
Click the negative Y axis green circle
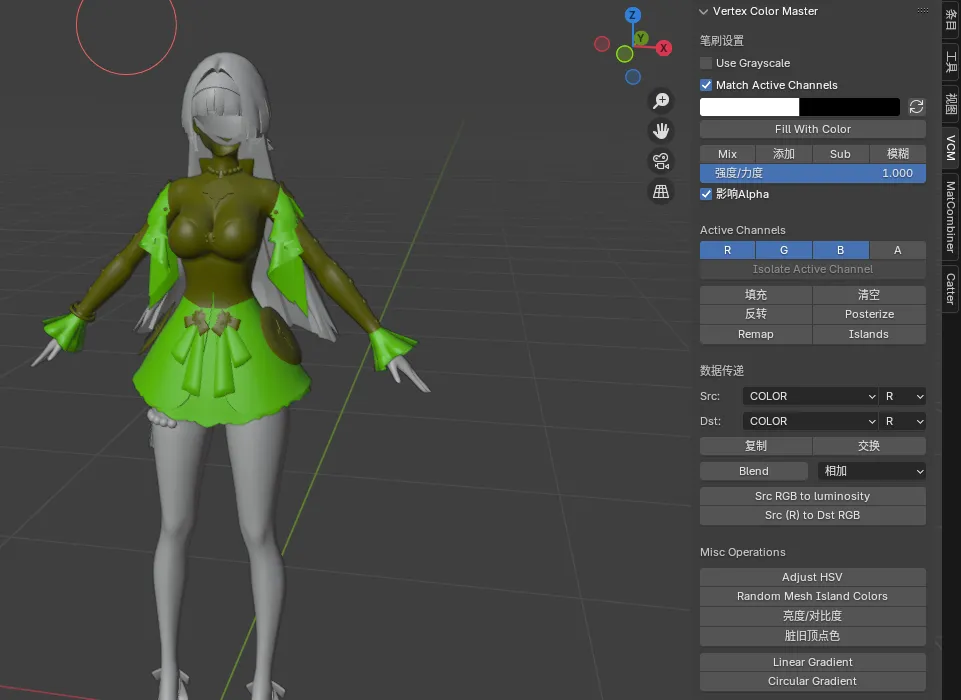[625, 54]
